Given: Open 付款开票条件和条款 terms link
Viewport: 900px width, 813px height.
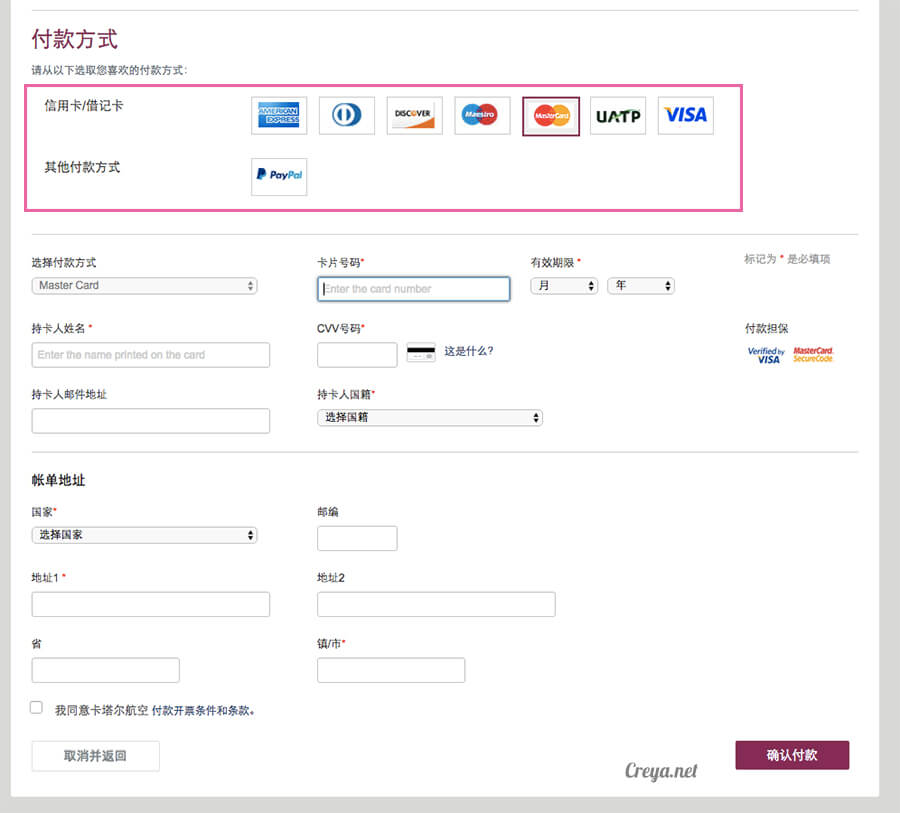Looking at the screenshot, I should (x=203, y=711).
